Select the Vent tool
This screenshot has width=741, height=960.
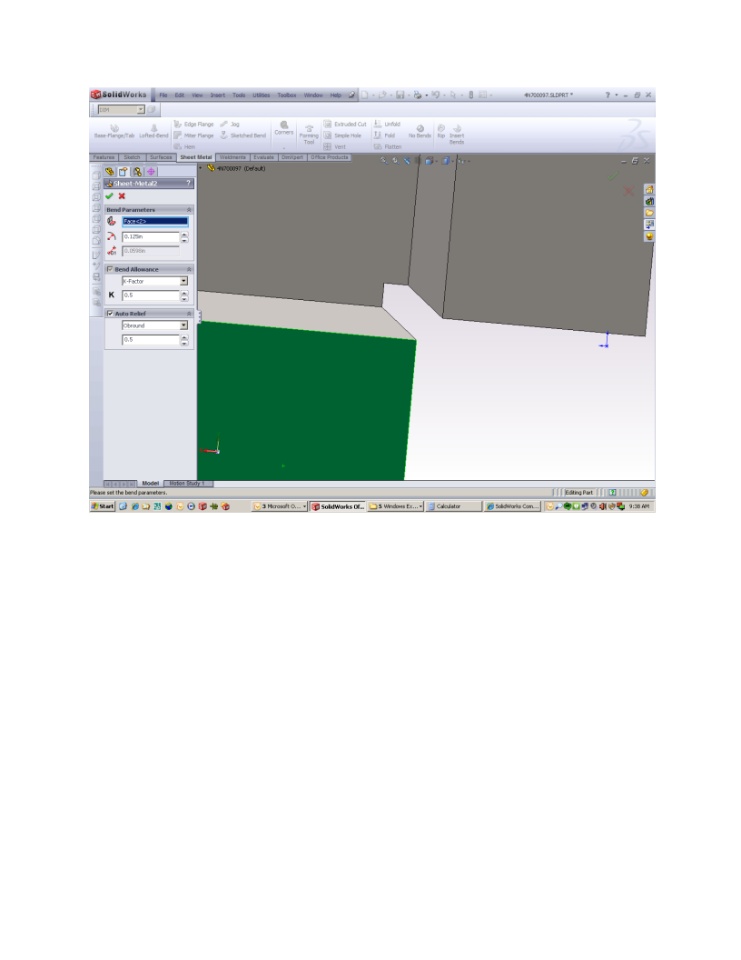[335, 147]
